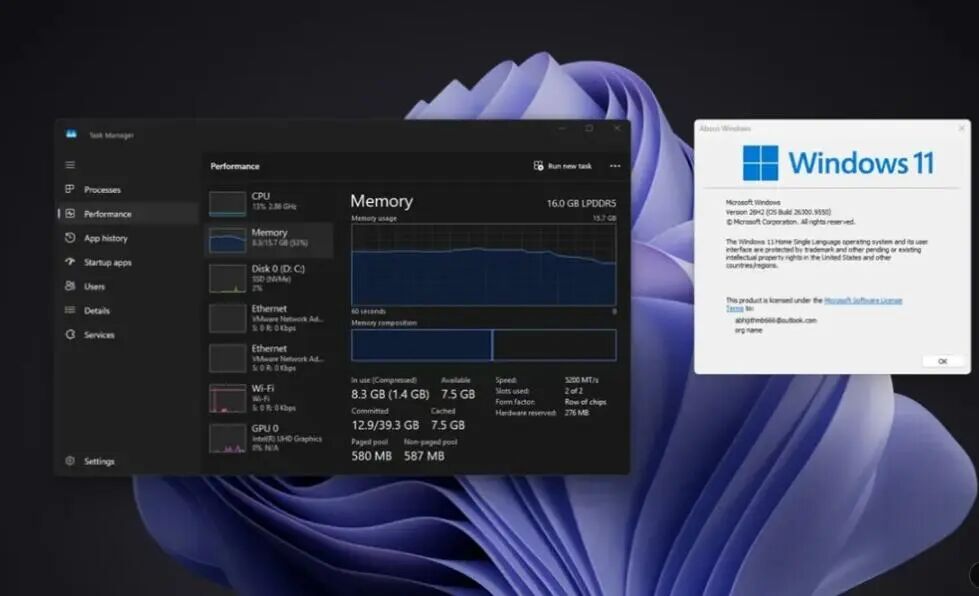Open the three-dot more options menu

coord(615,166)
